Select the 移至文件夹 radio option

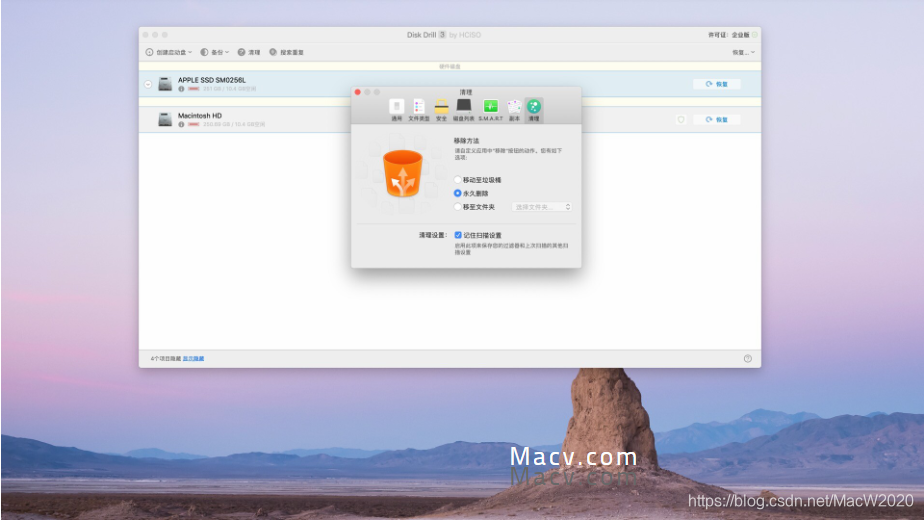457,206
